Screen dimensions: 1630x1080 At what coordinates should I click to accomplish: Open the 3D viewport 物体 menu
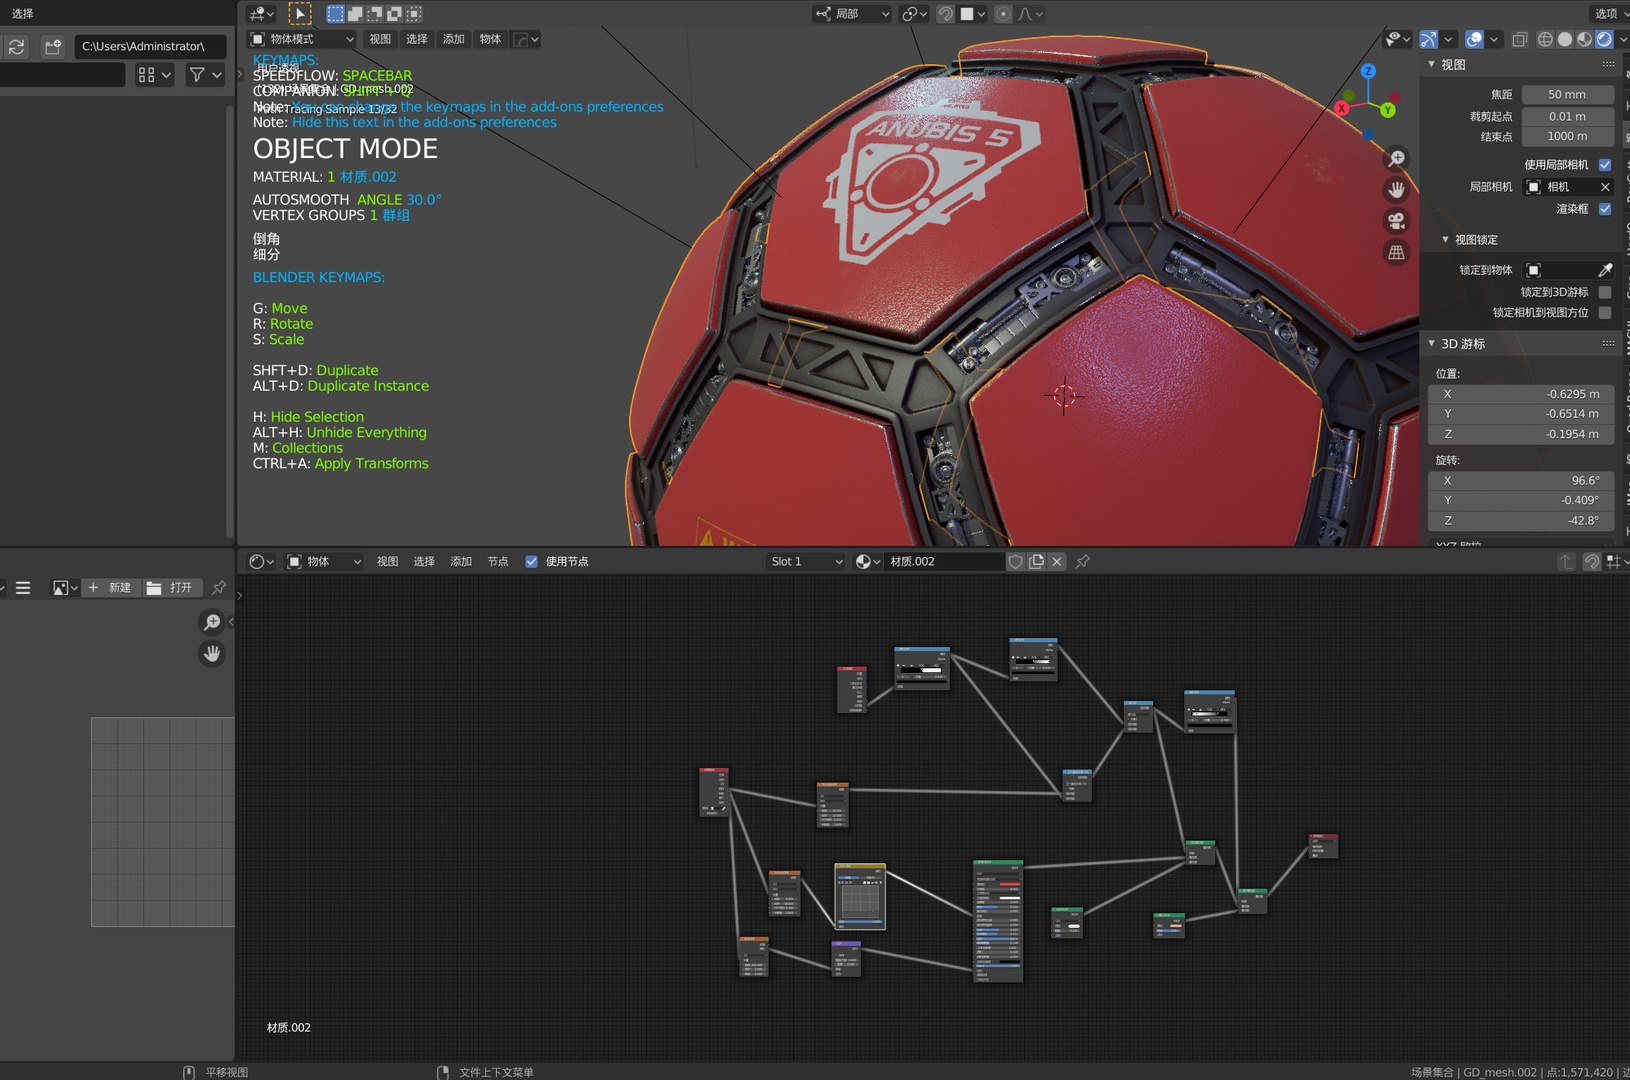click(490, 39)
